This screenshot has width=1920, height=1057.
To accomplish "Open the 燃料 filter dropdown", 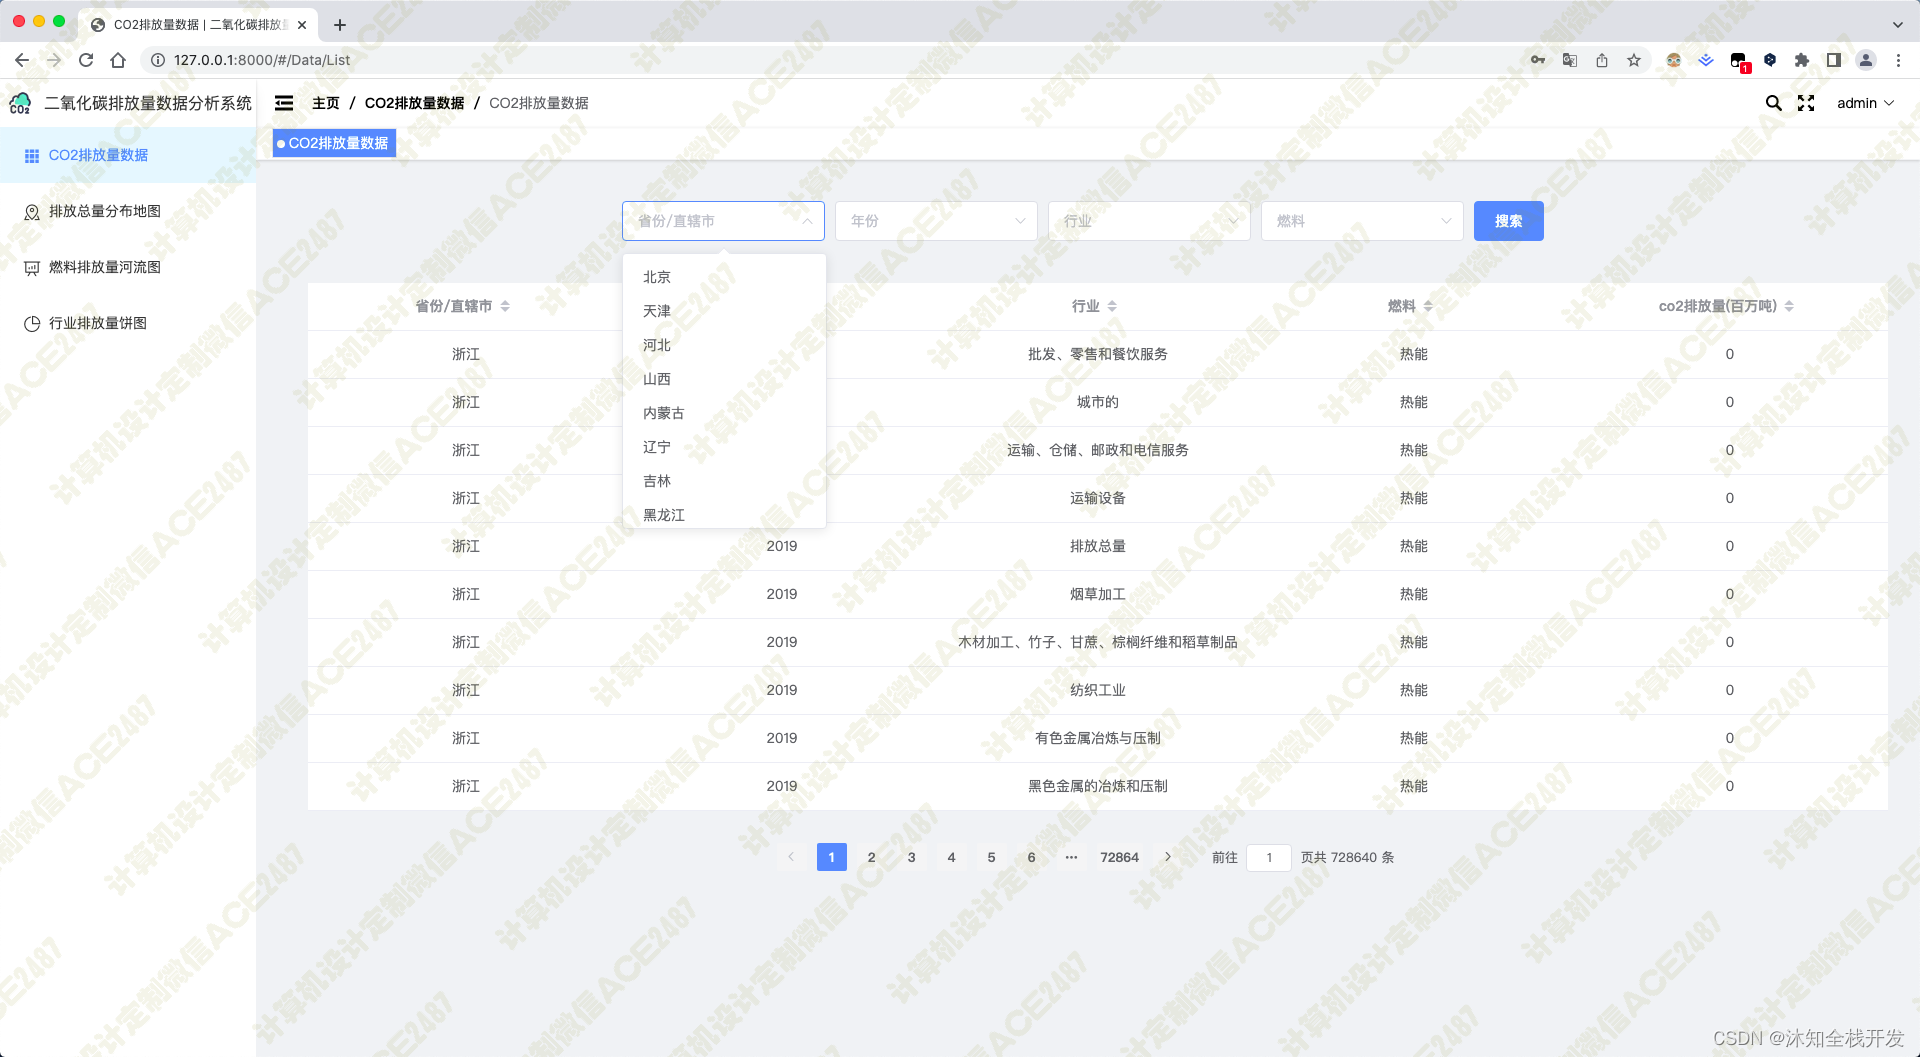I will (1362, 221).
